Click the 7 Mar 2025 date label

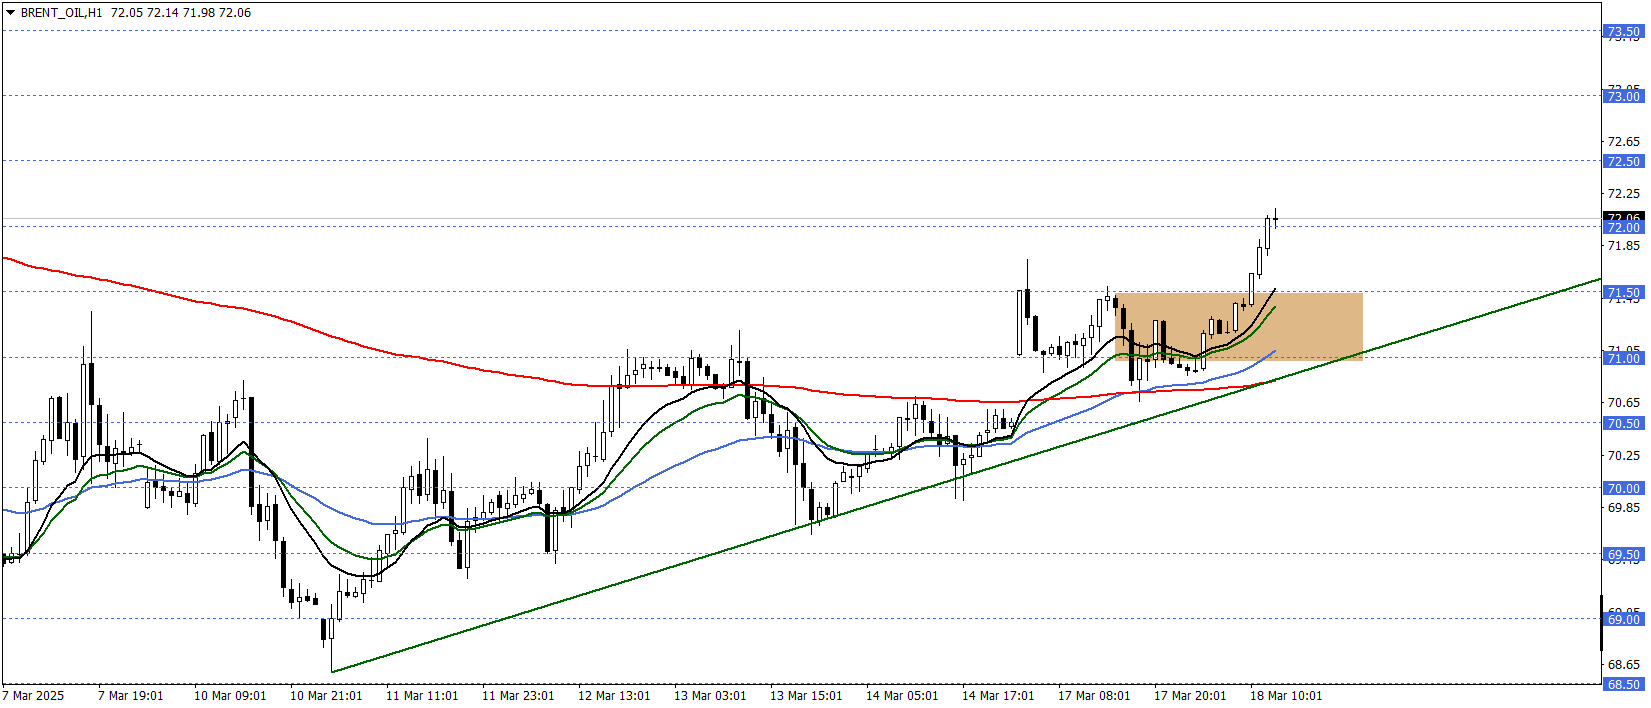33,695
